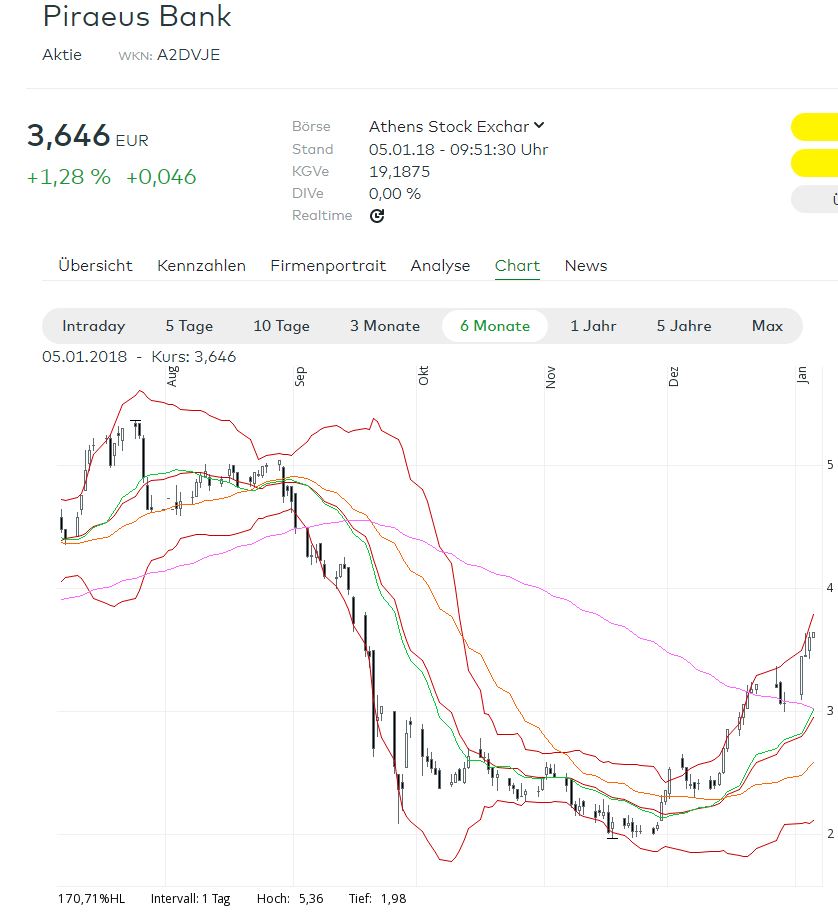Click the Aug month label on chart
838x915 pixels.
(x=172, y=376)
